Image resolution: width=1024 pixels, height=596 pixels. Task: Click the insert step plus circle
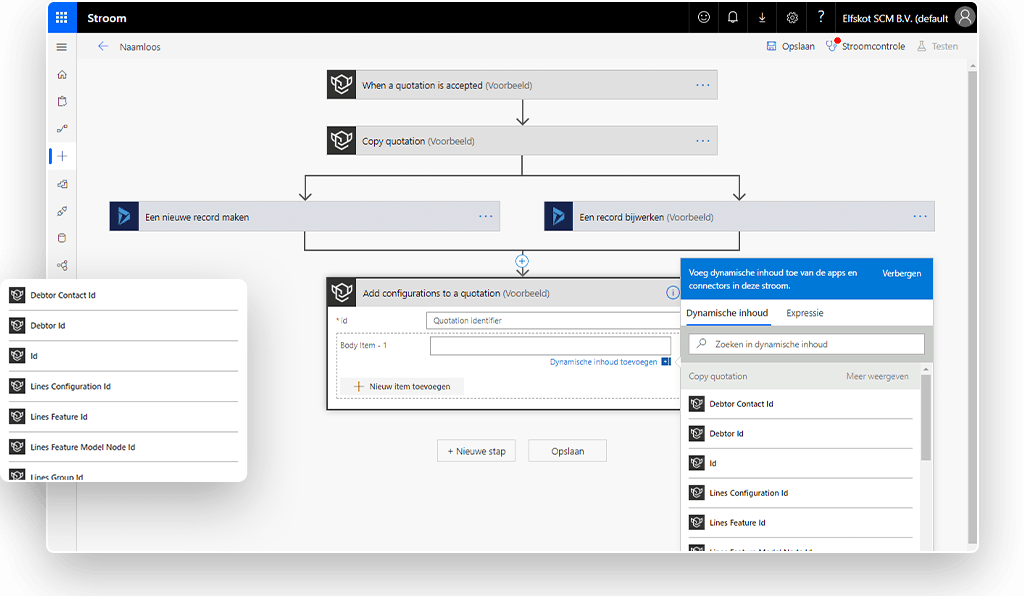pyautogui.click(x=521, y=261)
